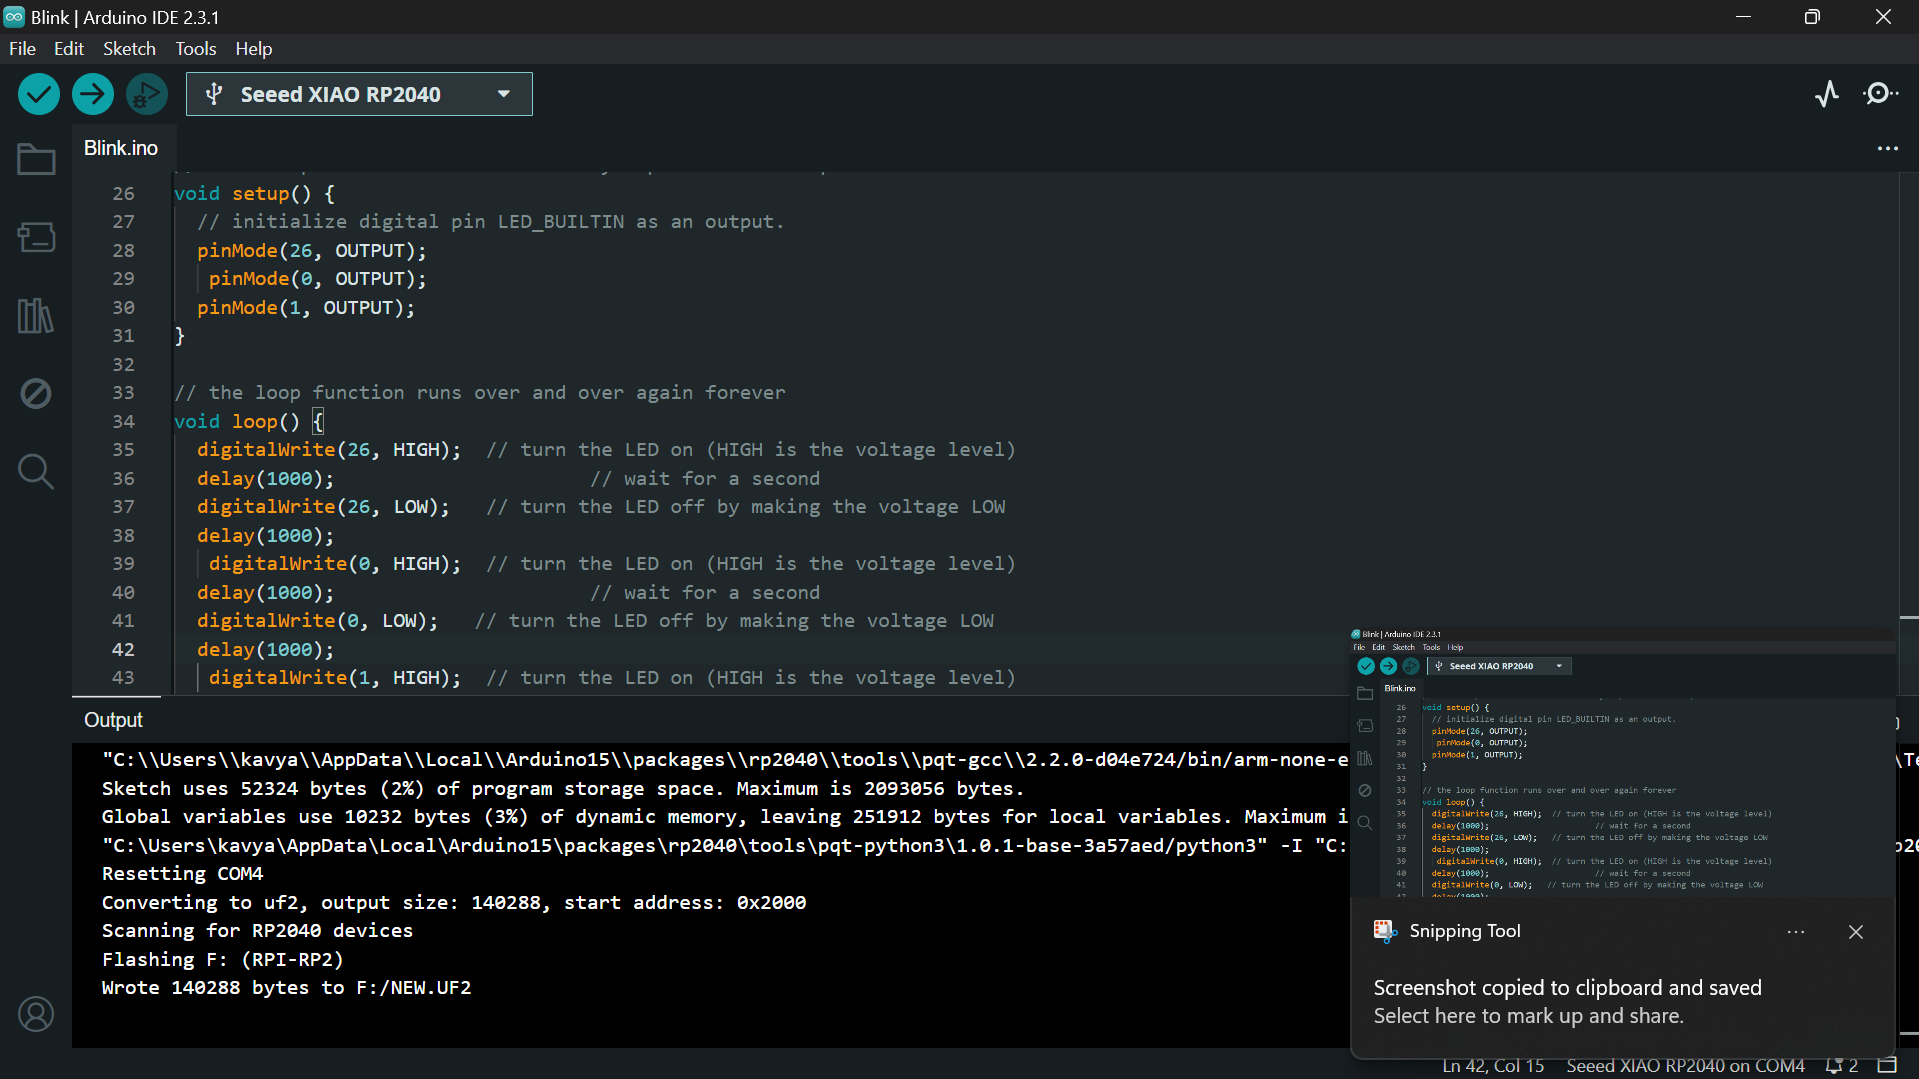Open the Tools menu
This screenshot has width=1919, height=1079.
coord(196,48)
